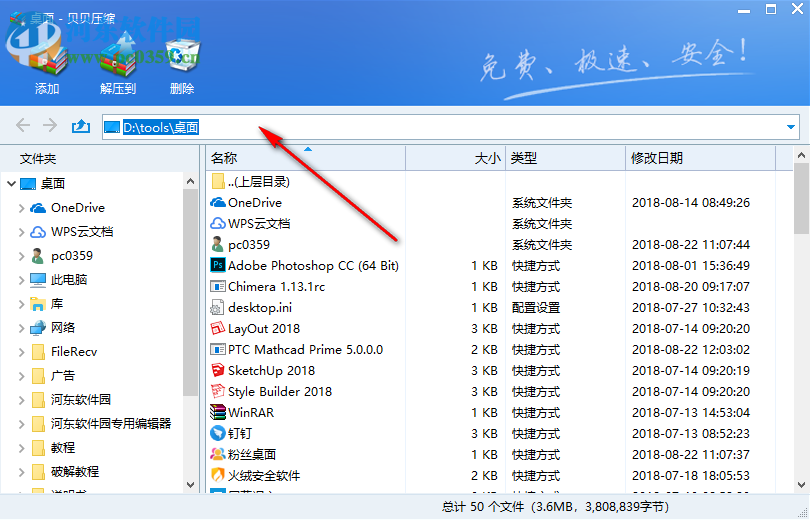Select WPS云文档 icon in file list
Screen dimensions: 810x520
[x=217, y=224]
